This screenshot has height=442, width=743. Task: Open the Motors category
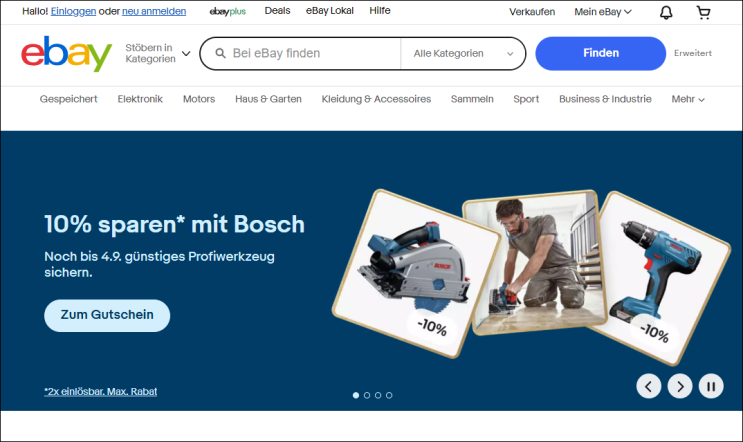199,99
